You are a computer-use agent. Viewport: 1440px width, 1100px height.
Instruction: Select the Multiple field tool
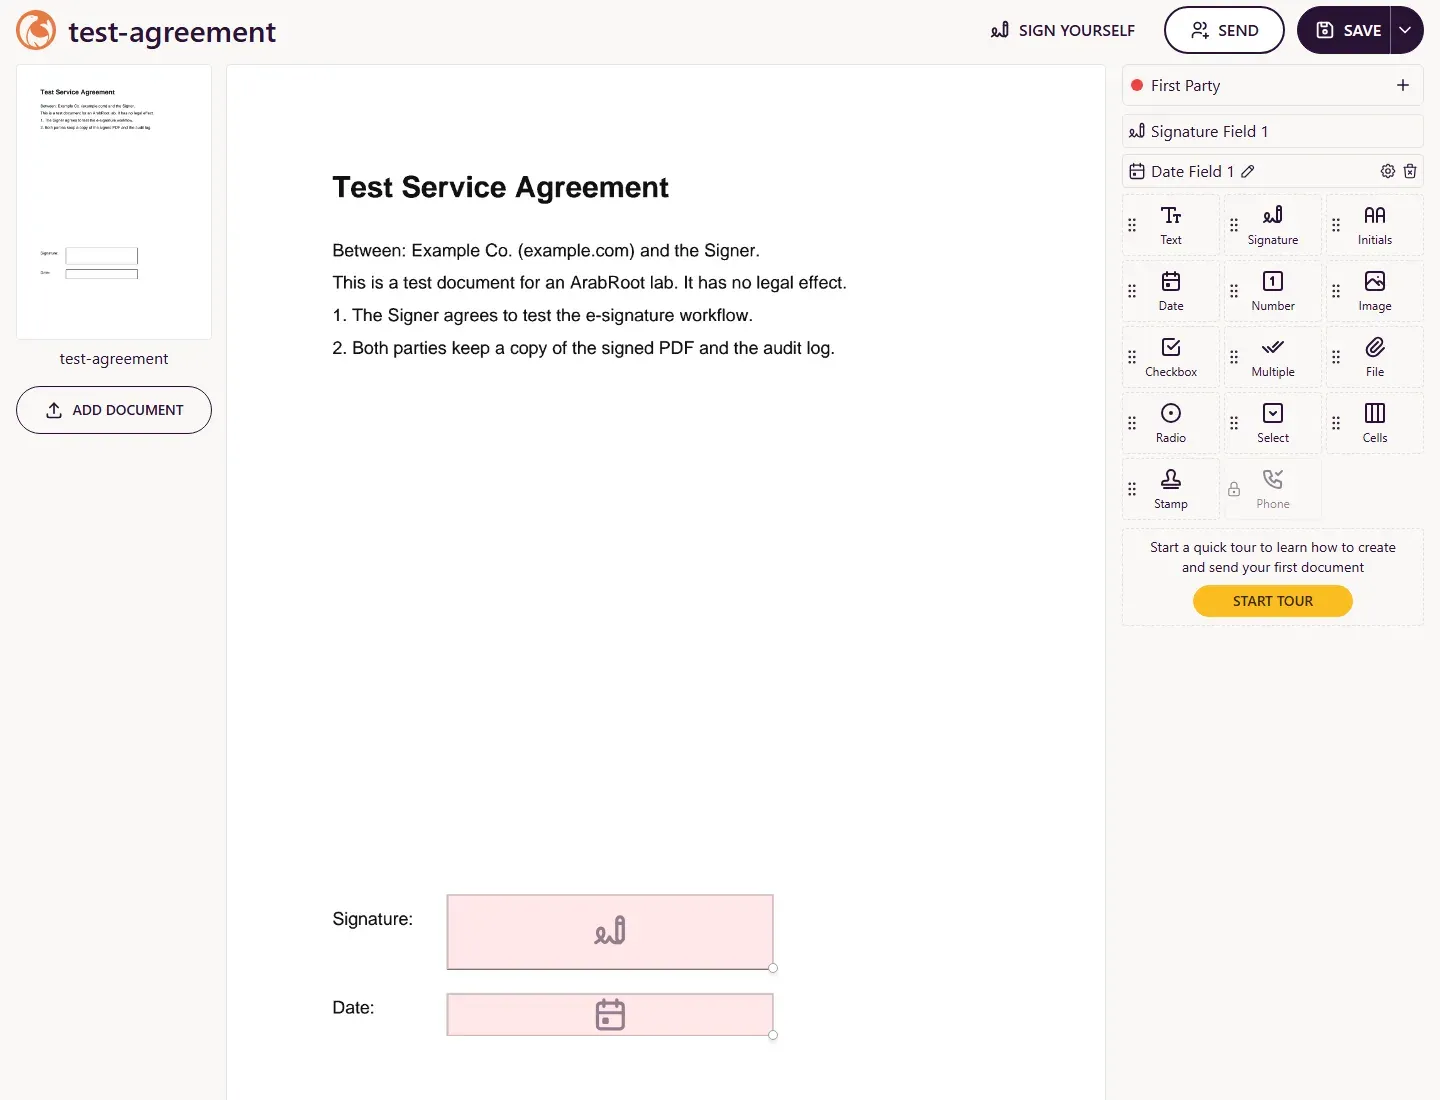pyautogui.click(x=1273, y=357)
